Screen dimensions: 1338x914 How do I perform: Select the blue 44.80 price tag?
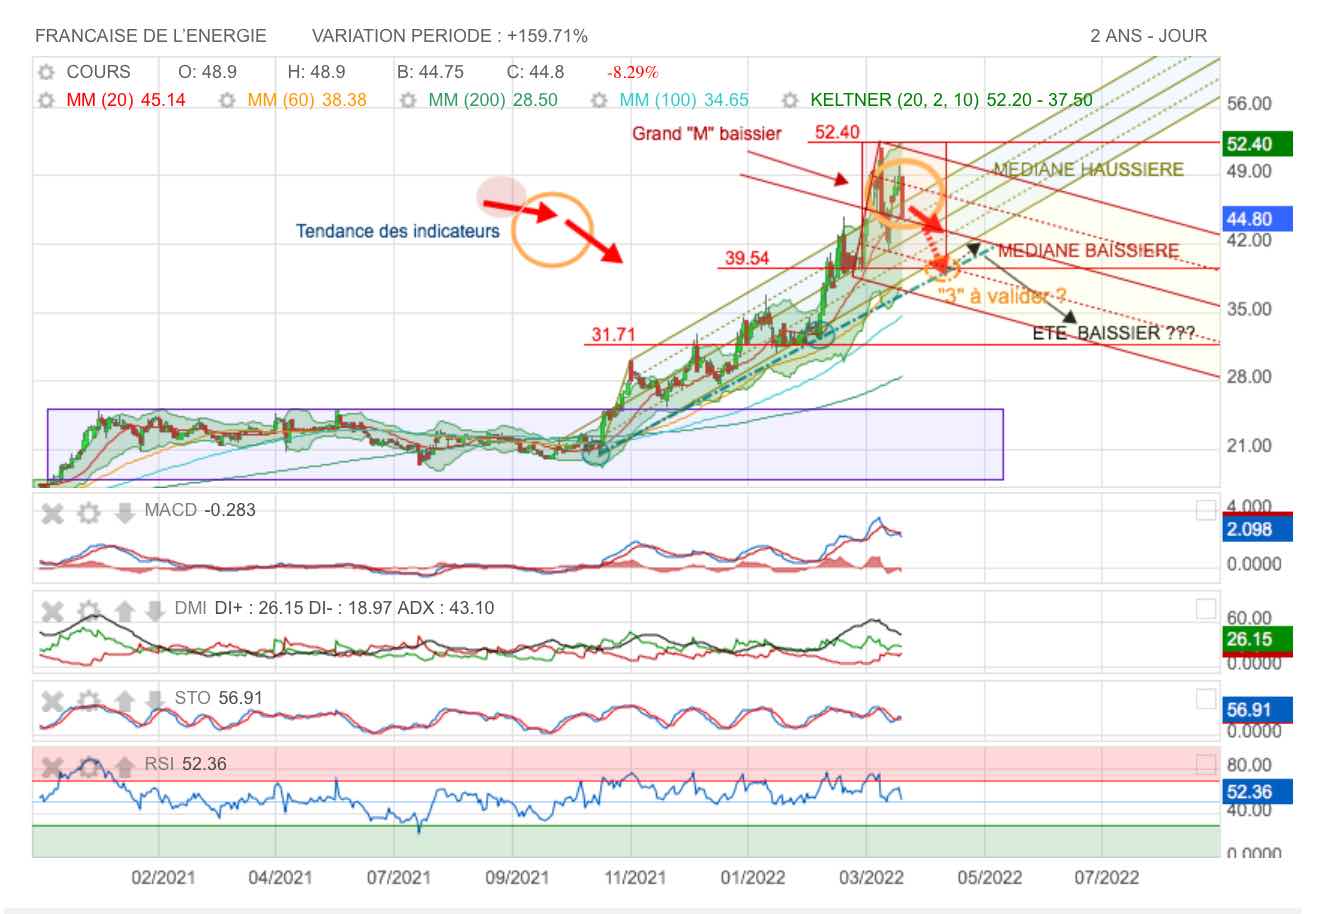pos(1259,219)
